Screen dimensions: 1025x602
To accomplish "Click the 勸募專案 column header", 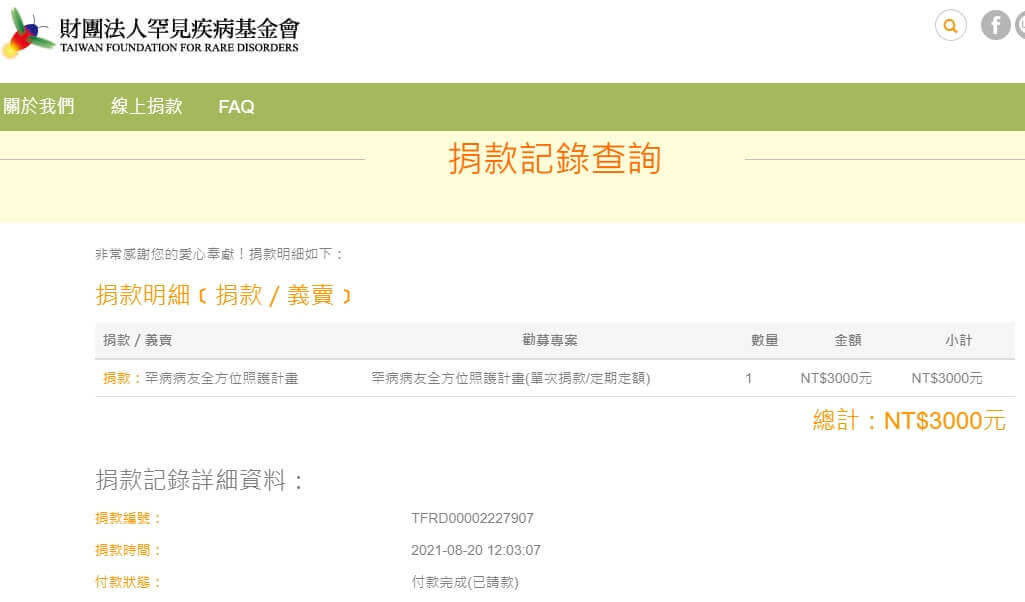I will tap(550, 340).
